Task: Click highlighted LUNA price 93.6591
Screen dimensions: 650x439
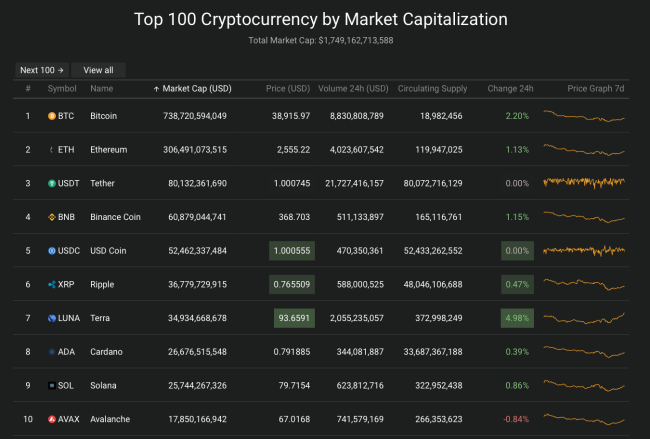Action: (294, 318)
